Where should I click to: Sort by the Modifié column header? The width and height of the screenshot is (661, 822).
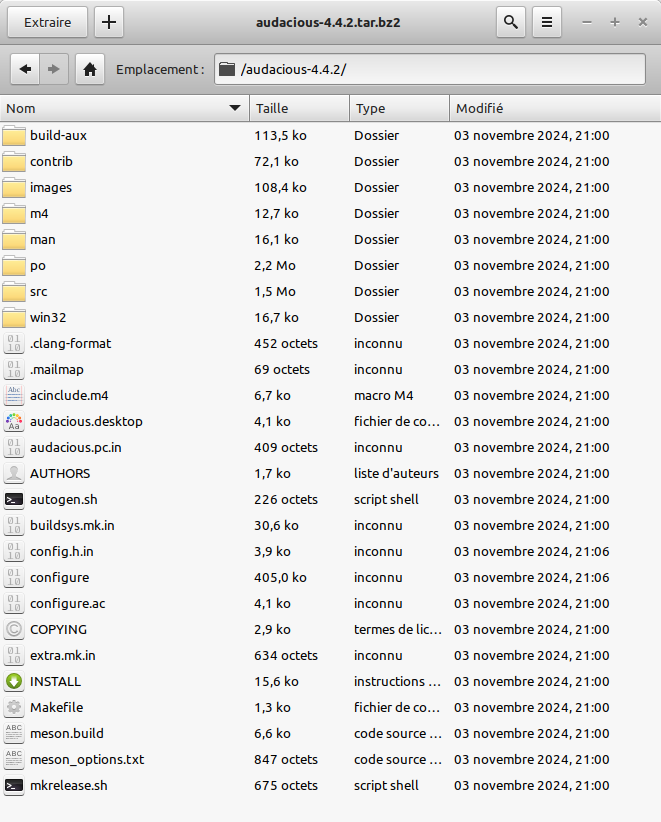point(555,109)
